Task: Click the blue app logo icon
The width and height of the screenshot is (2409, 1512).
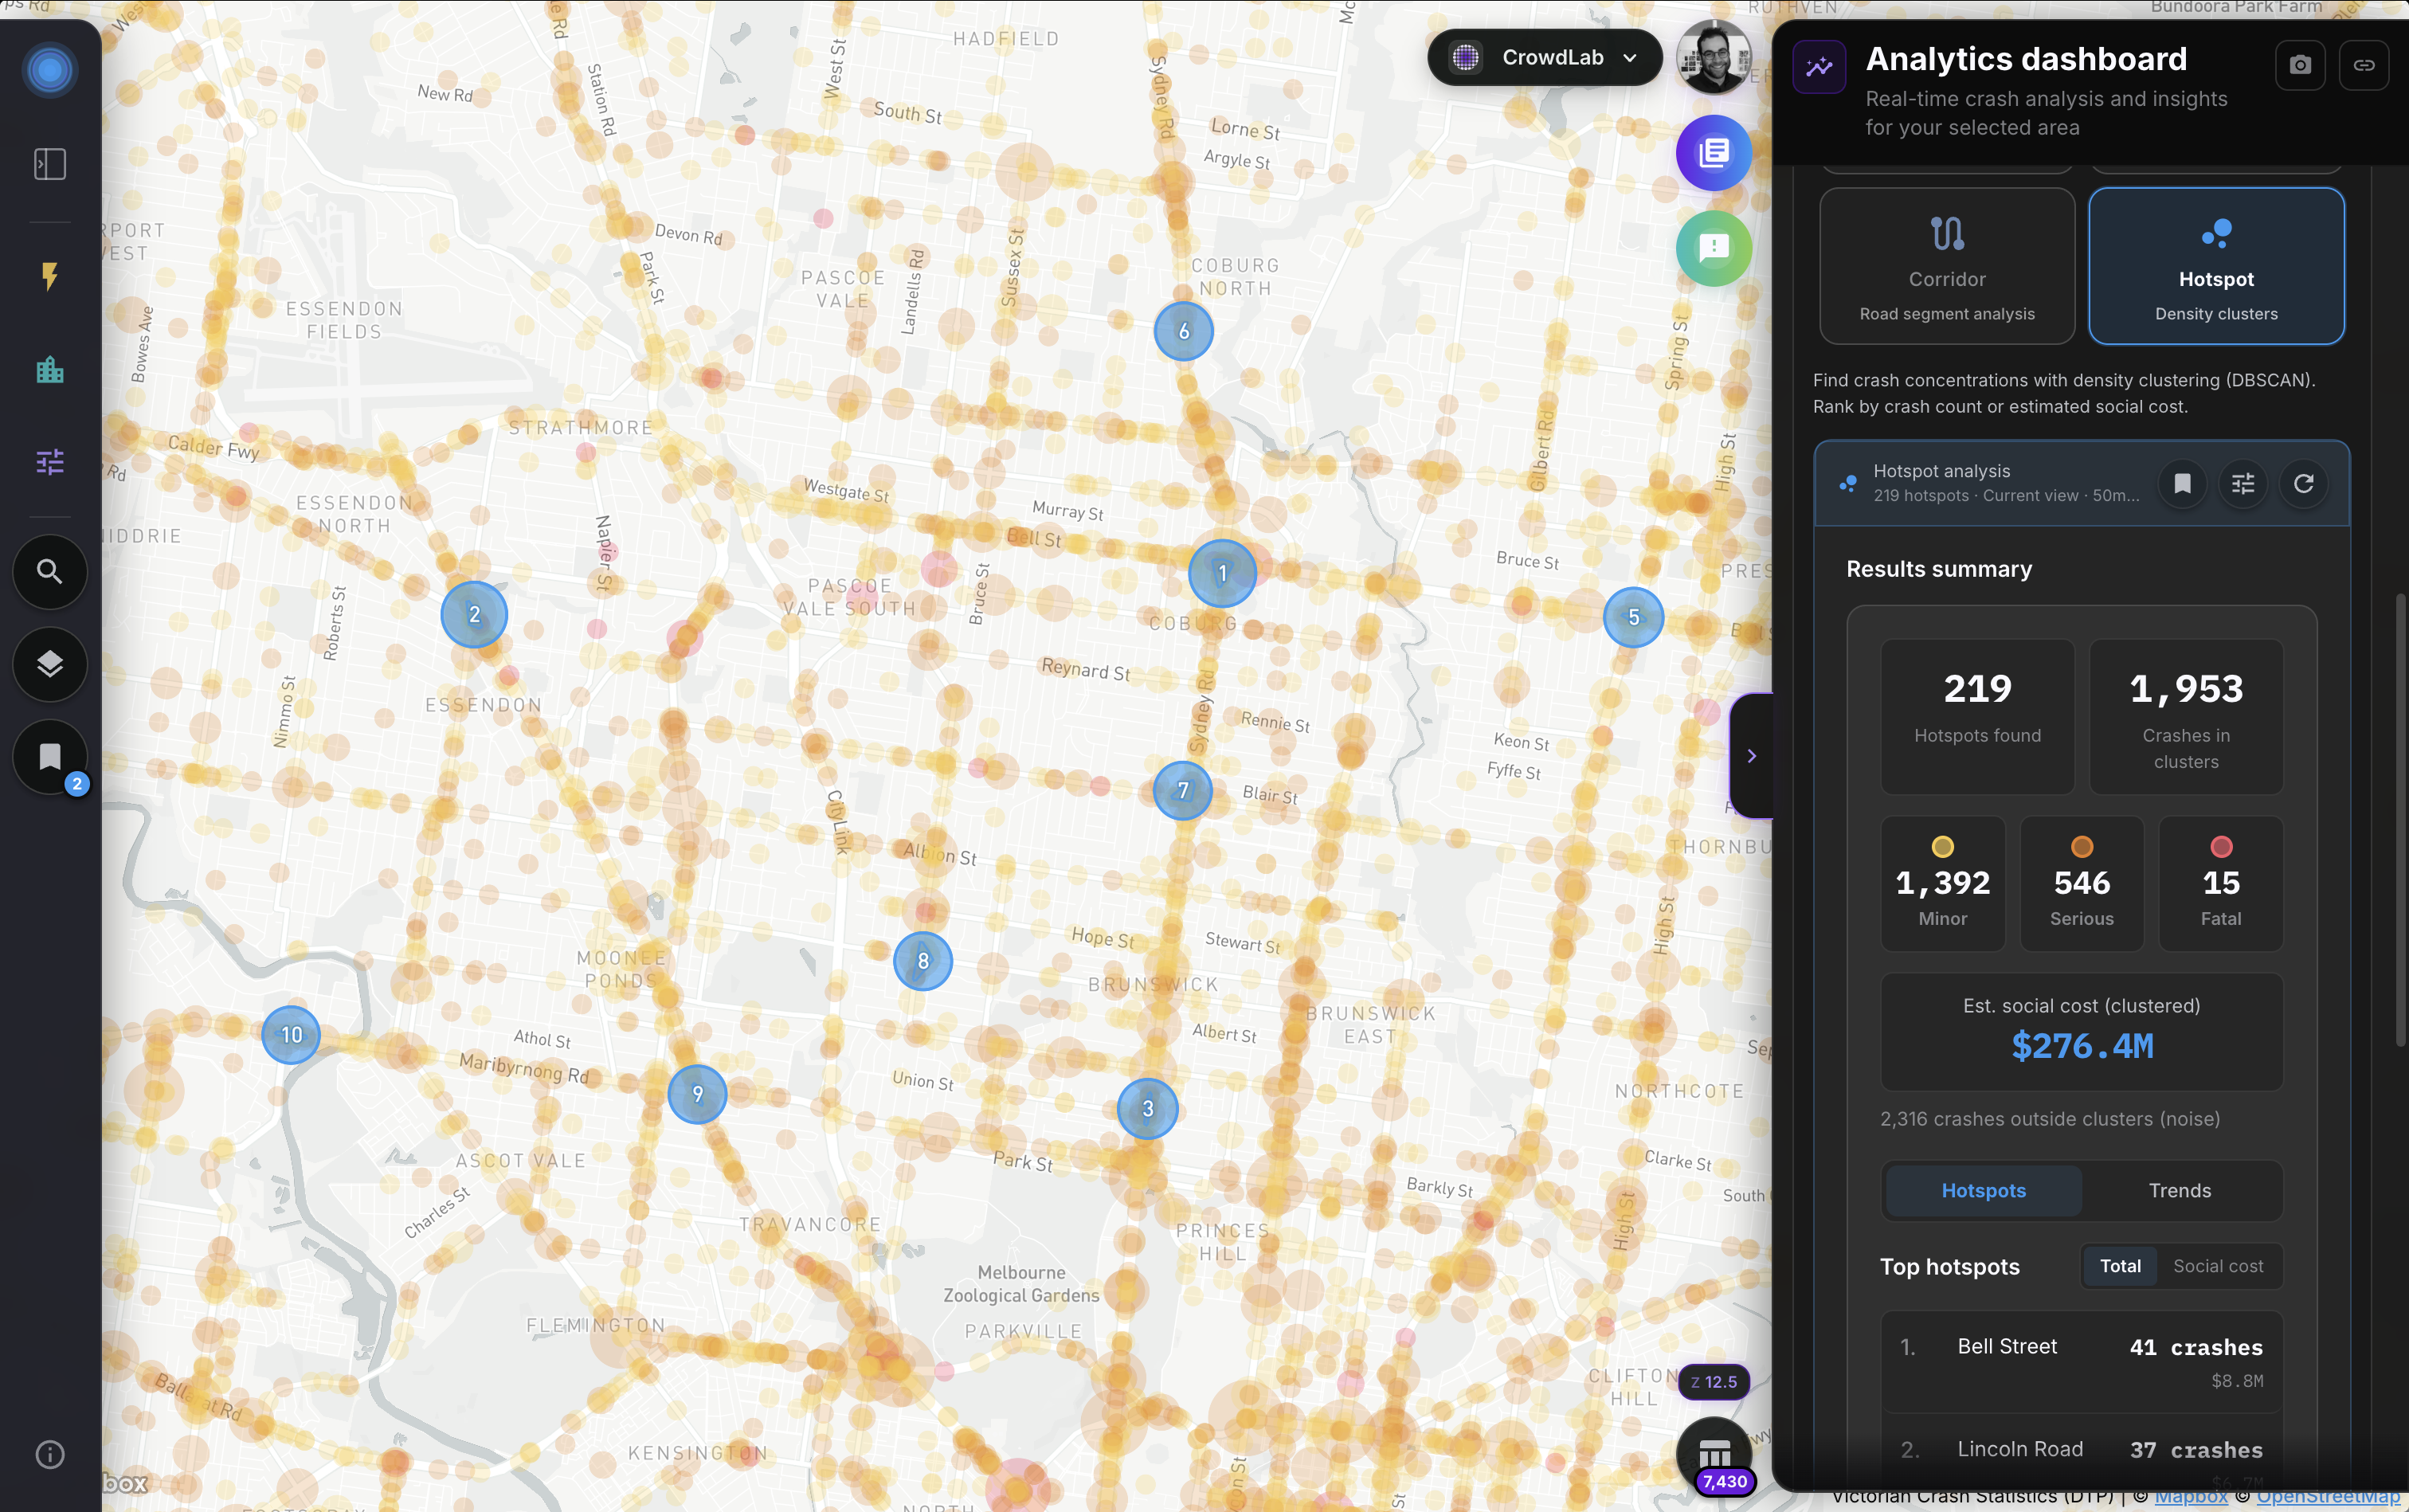Action: click(49, 70)
